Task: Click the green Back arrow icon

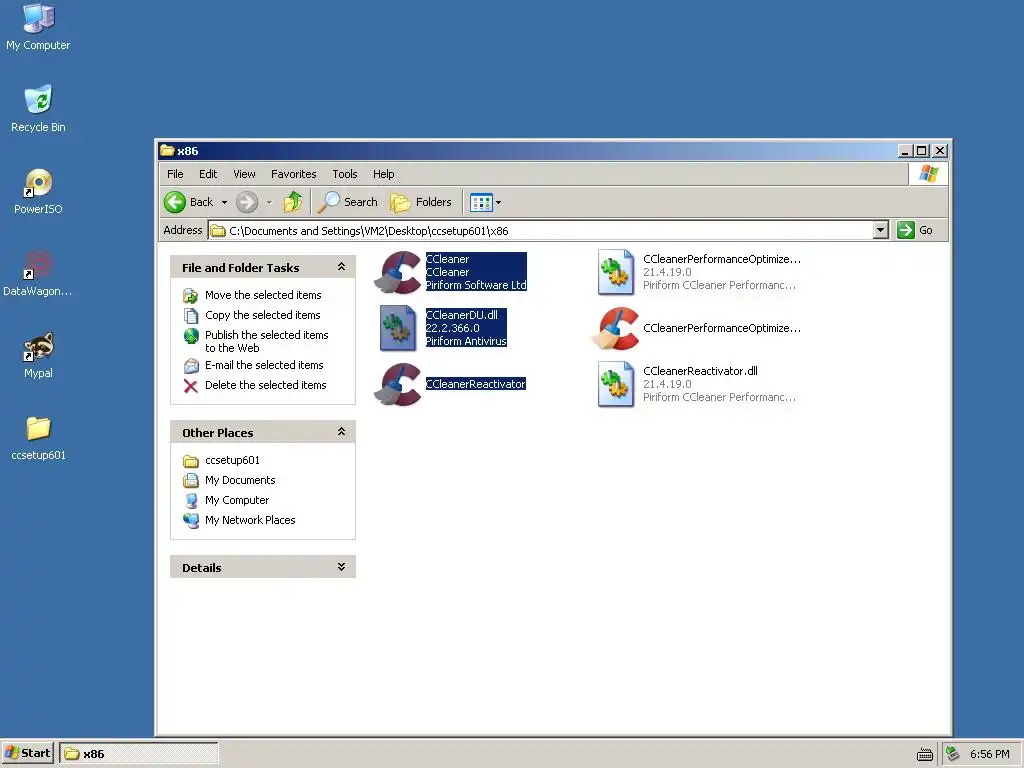Action: [175, 202]
